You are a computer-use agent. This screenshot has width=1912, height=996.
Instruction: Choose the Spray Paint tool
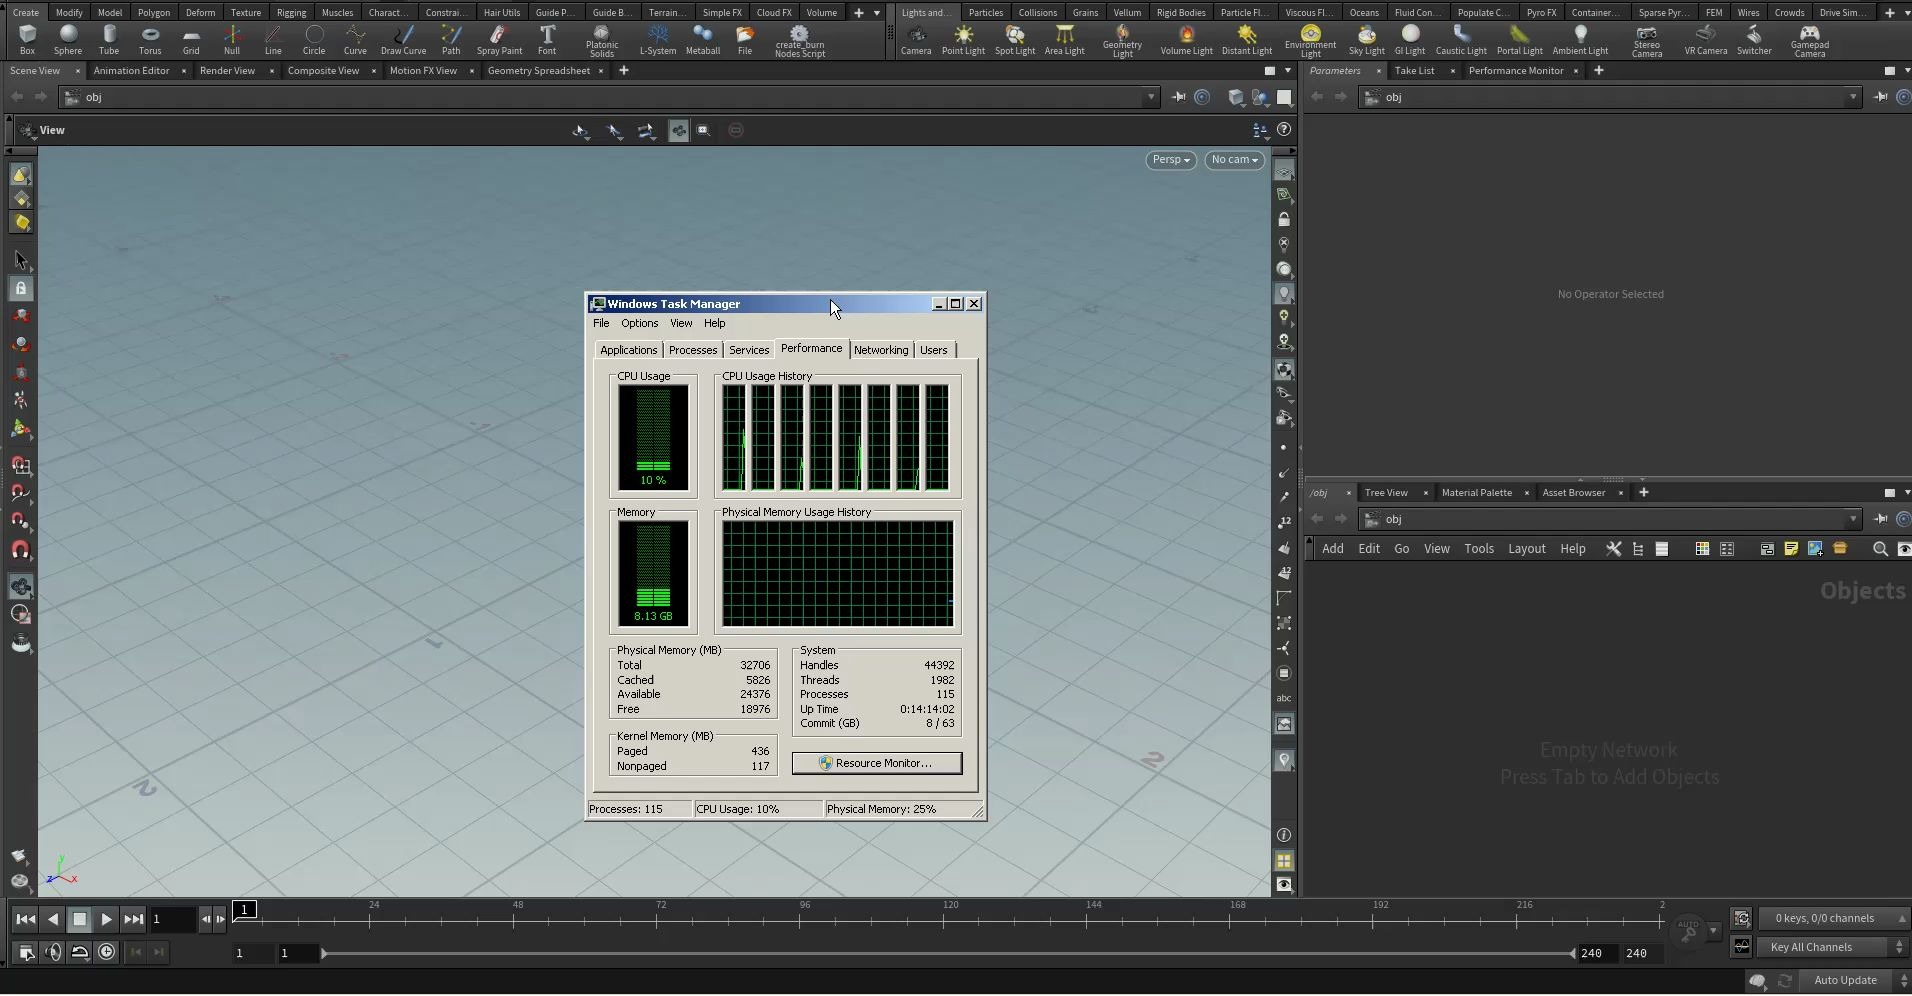pyautogui.click(x=499, y=40)
